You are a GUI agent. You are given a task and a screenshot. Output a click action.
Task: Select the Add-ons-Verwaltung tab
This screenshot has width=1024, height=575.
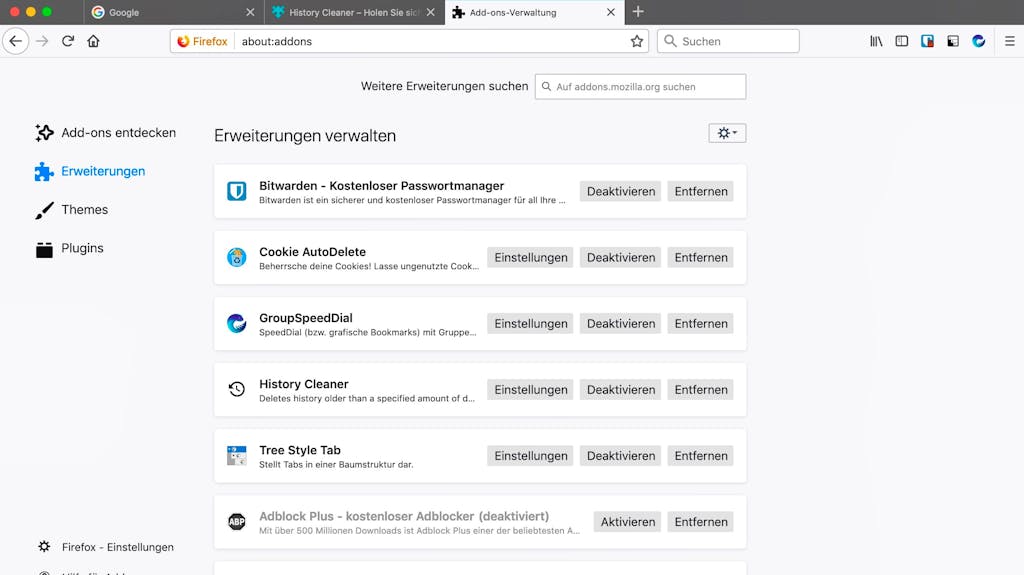coord(534,12)
